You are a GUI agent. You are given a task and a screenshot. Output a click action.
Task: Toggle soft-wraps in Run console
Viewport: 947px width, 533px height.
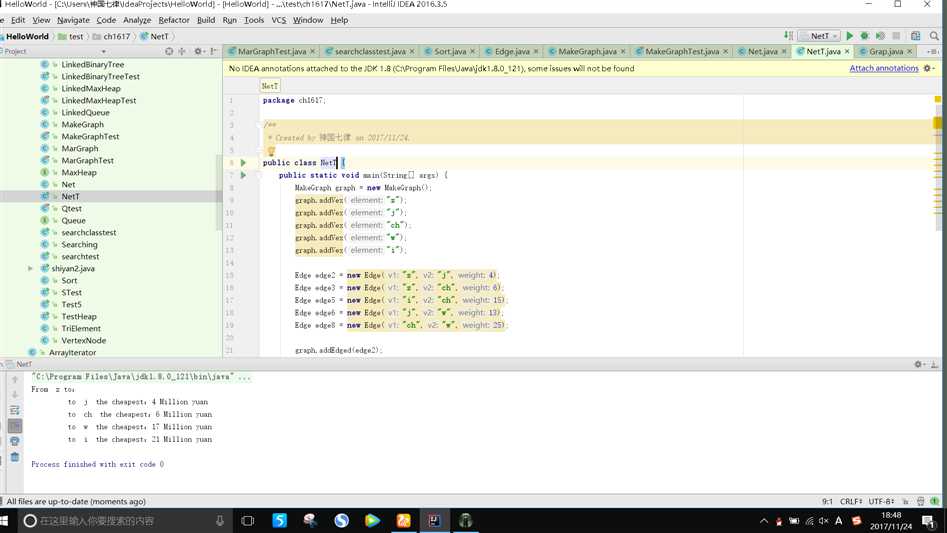tap(15, 410)
